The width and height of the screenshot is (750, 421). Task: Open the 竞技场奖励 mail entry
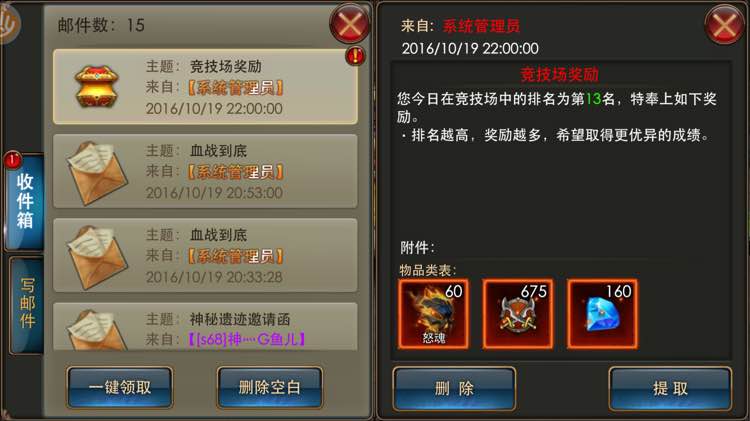click(x=205, y=87)
